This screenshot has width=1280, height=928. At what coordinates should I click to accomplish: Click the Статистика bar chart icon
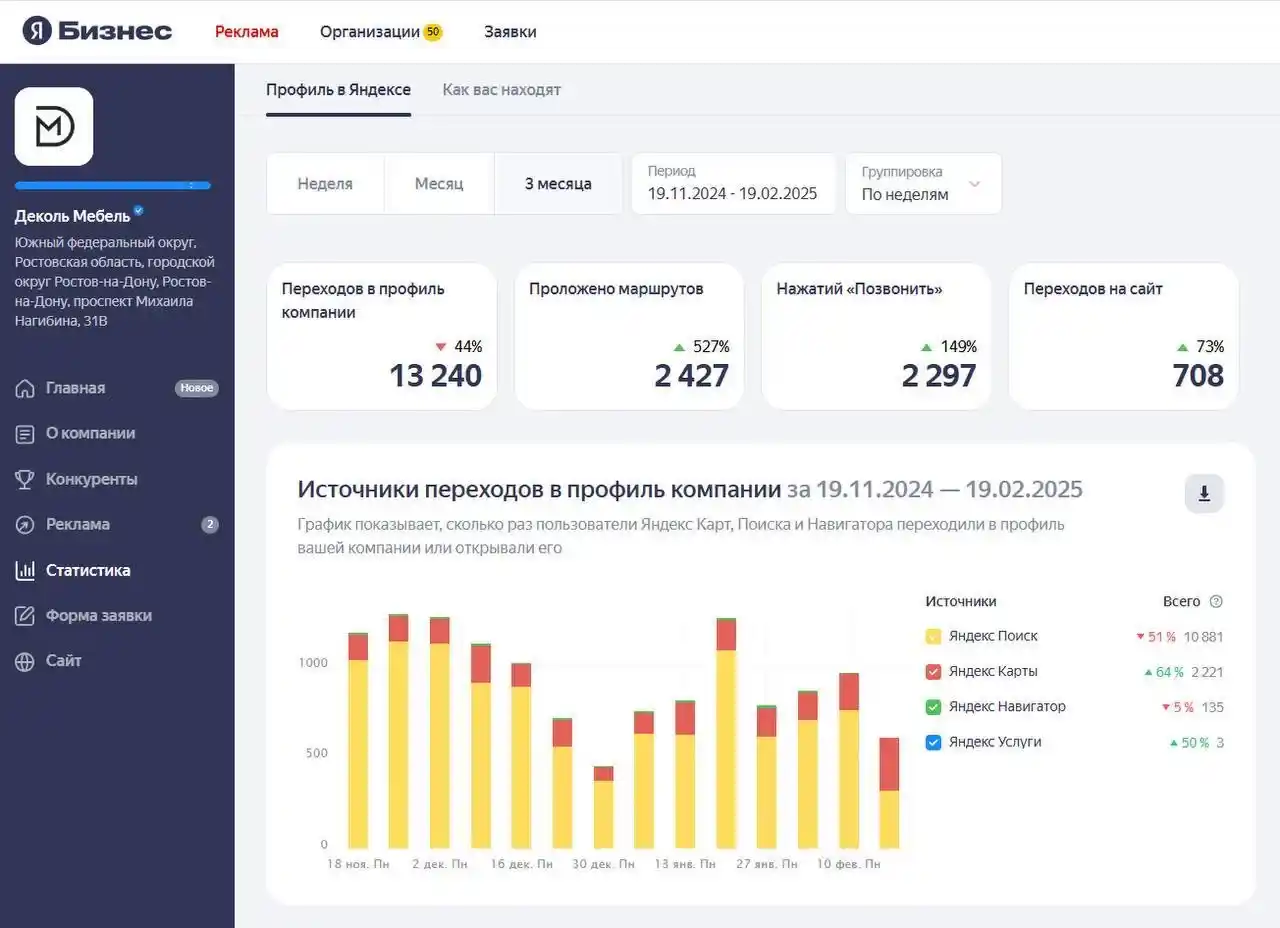[x=25, y=571]
